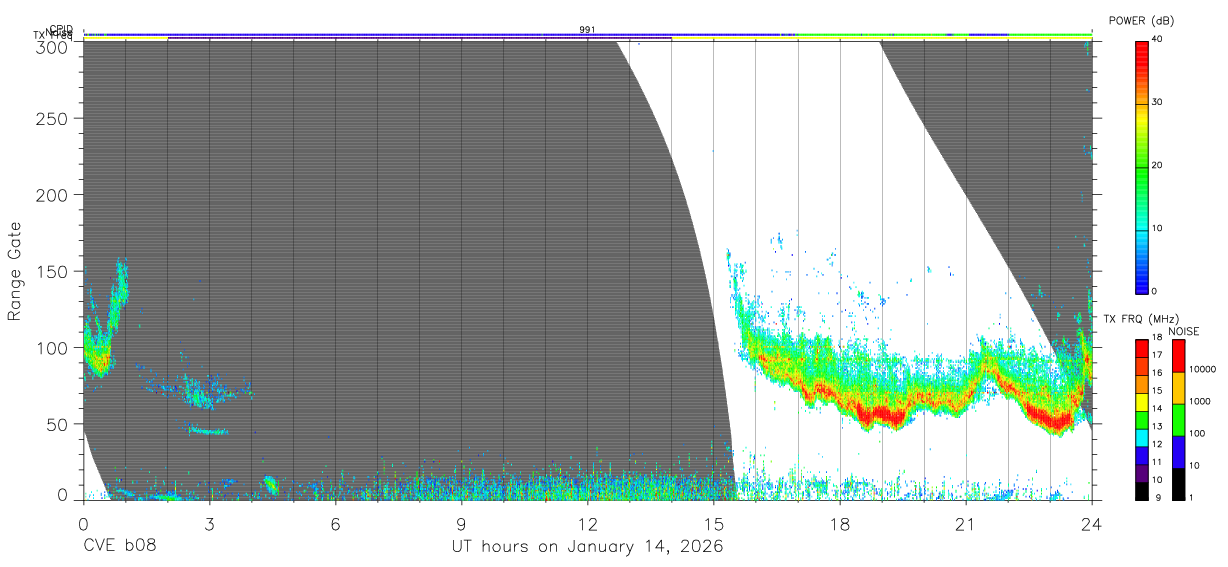Click the 300 tick on Range Gate axis
The height and width of the screenshot is (567, 1228).
coord(54,48)
